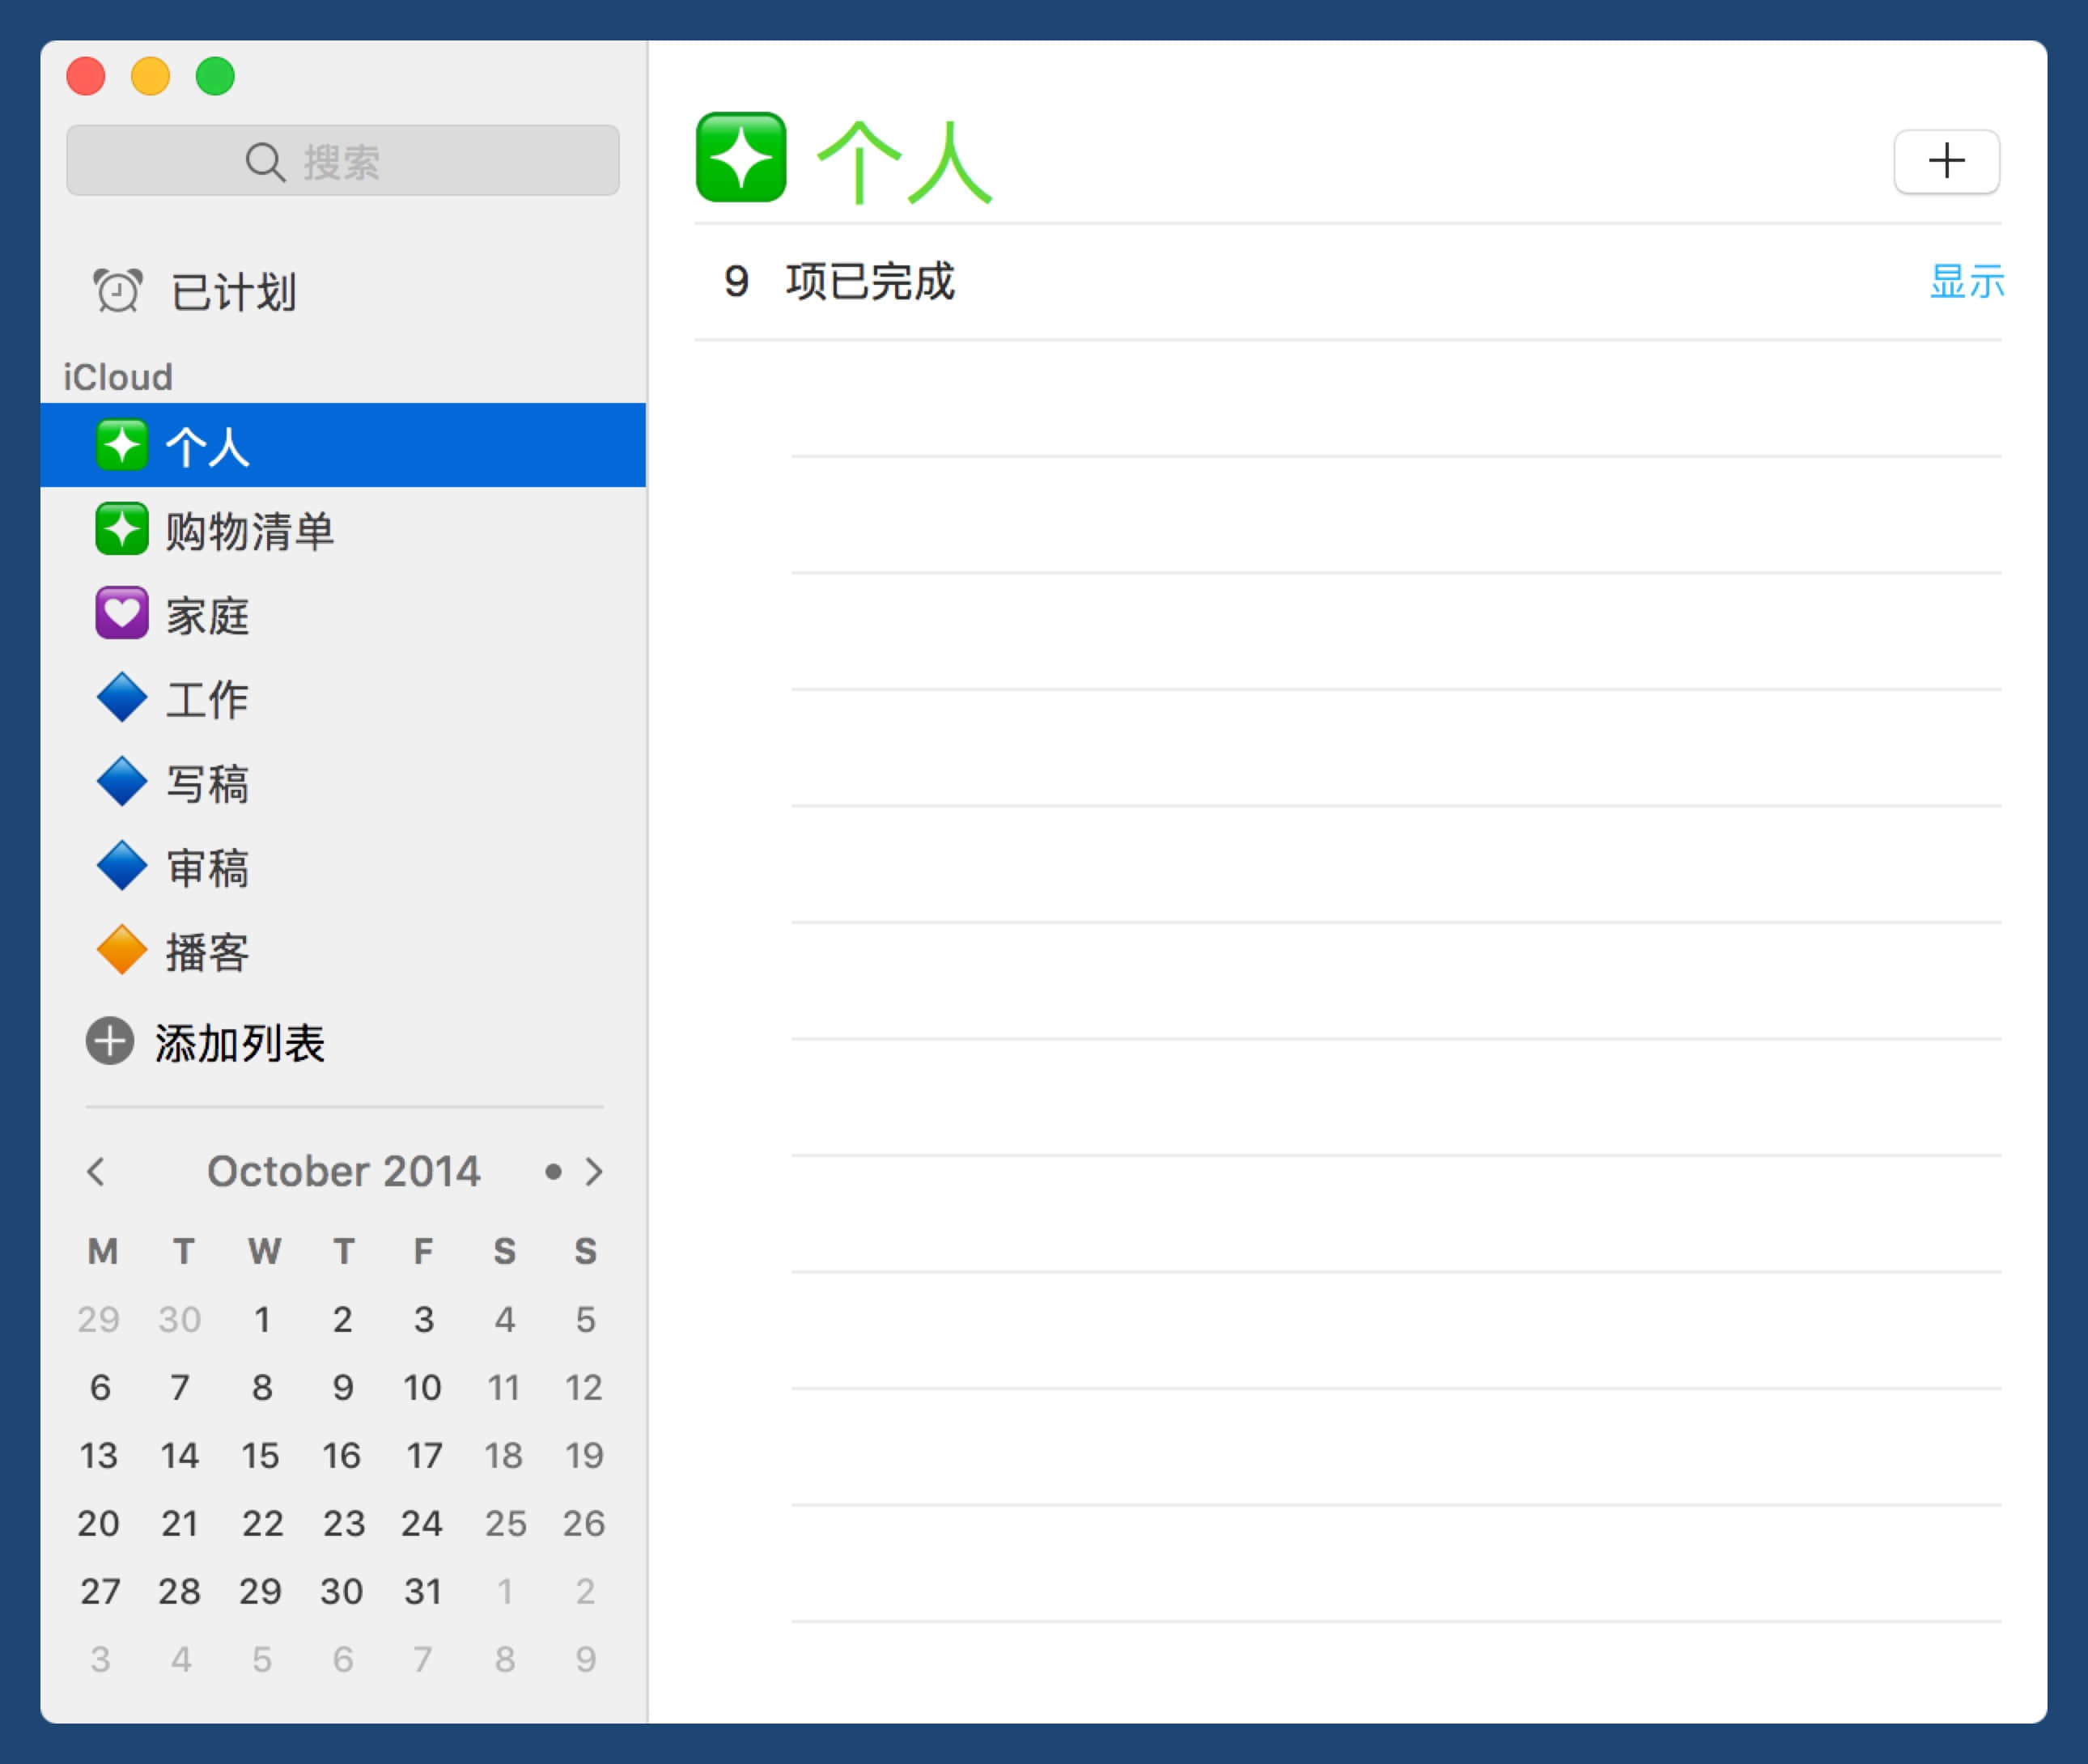
Task: Select October 15 in the mini calendar
Action: point(261,1455)
